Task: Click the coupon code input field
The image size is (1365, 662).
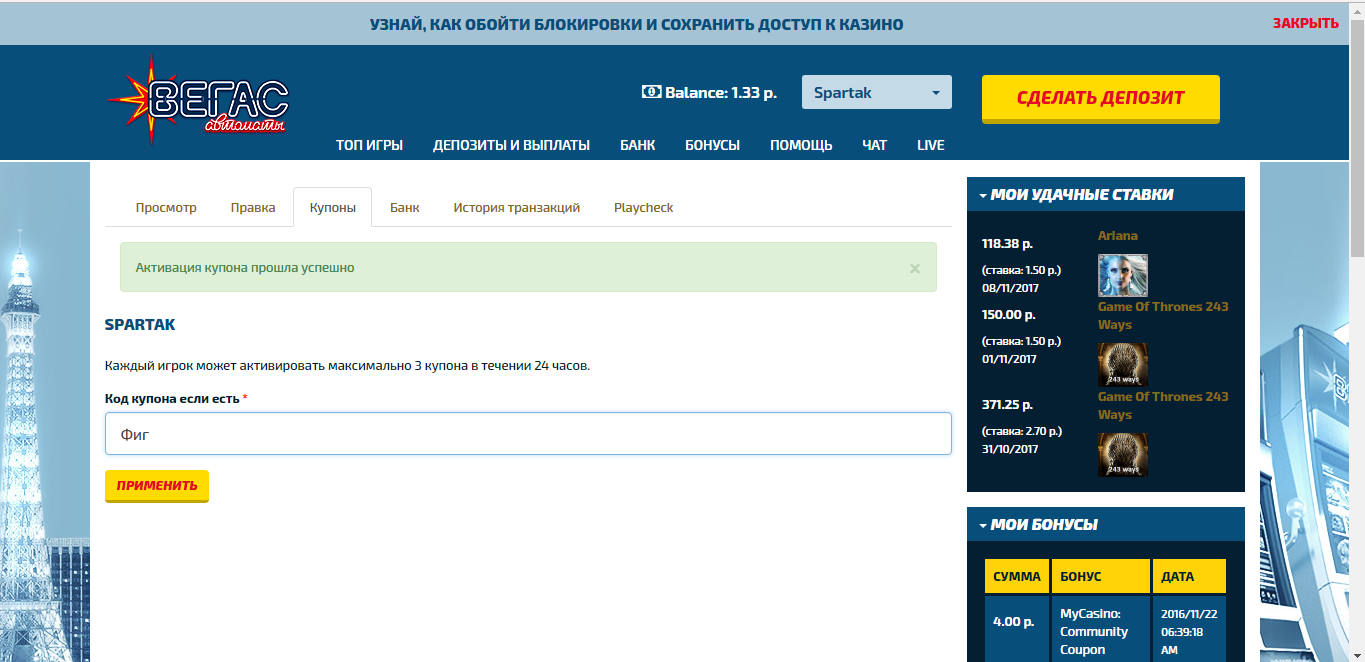Action: (x=528, y=434)
